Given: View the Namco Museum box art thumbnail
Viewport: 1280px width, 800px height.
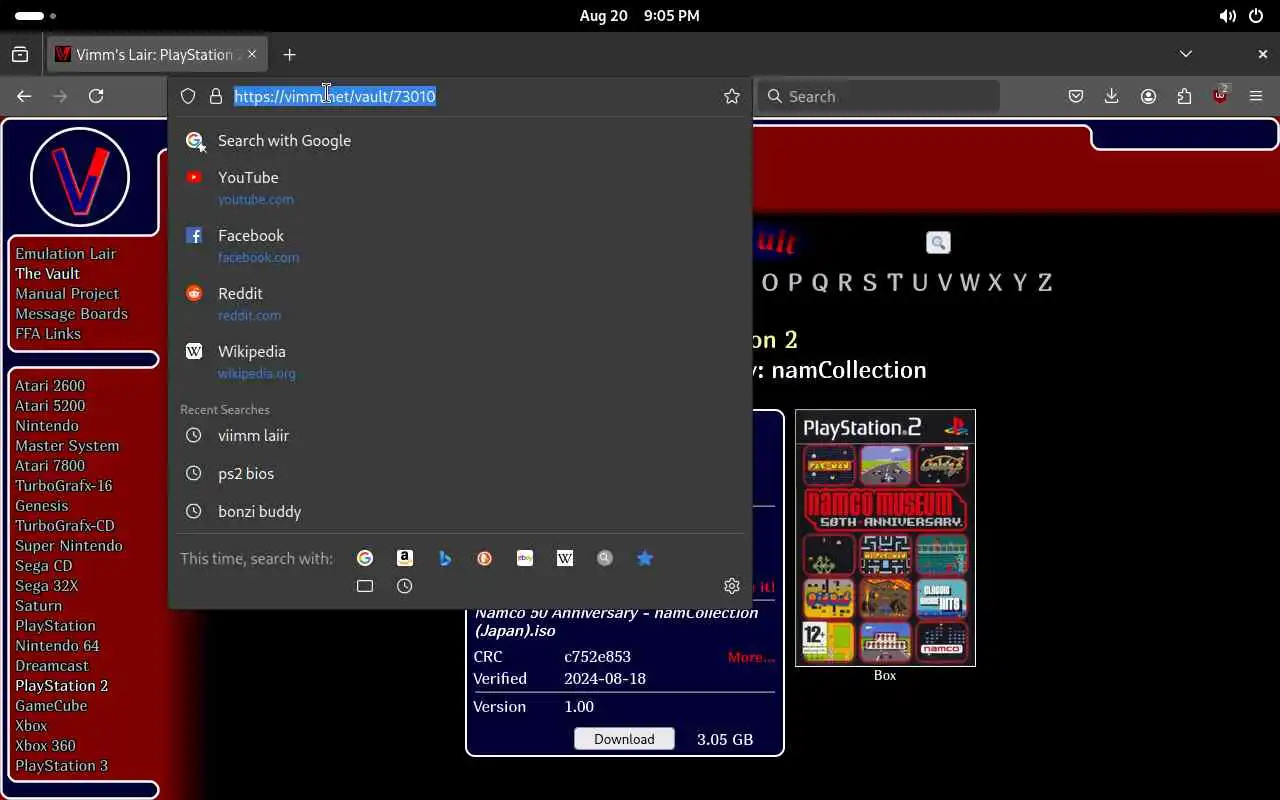Looking at the screenshot, I should pyautogui.click(x=885, y=538).
